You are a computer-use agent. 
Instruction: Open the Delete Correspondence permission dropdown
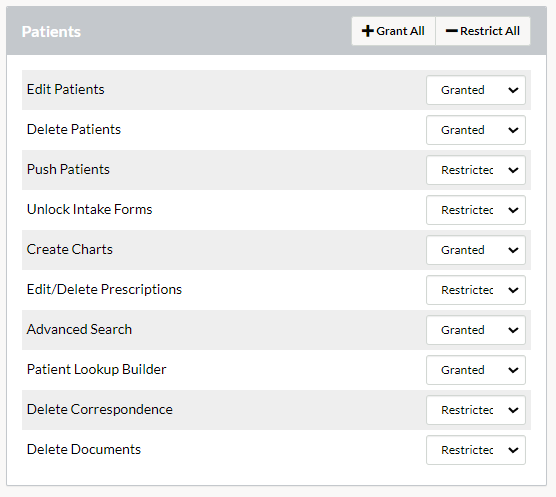point(476,410)
